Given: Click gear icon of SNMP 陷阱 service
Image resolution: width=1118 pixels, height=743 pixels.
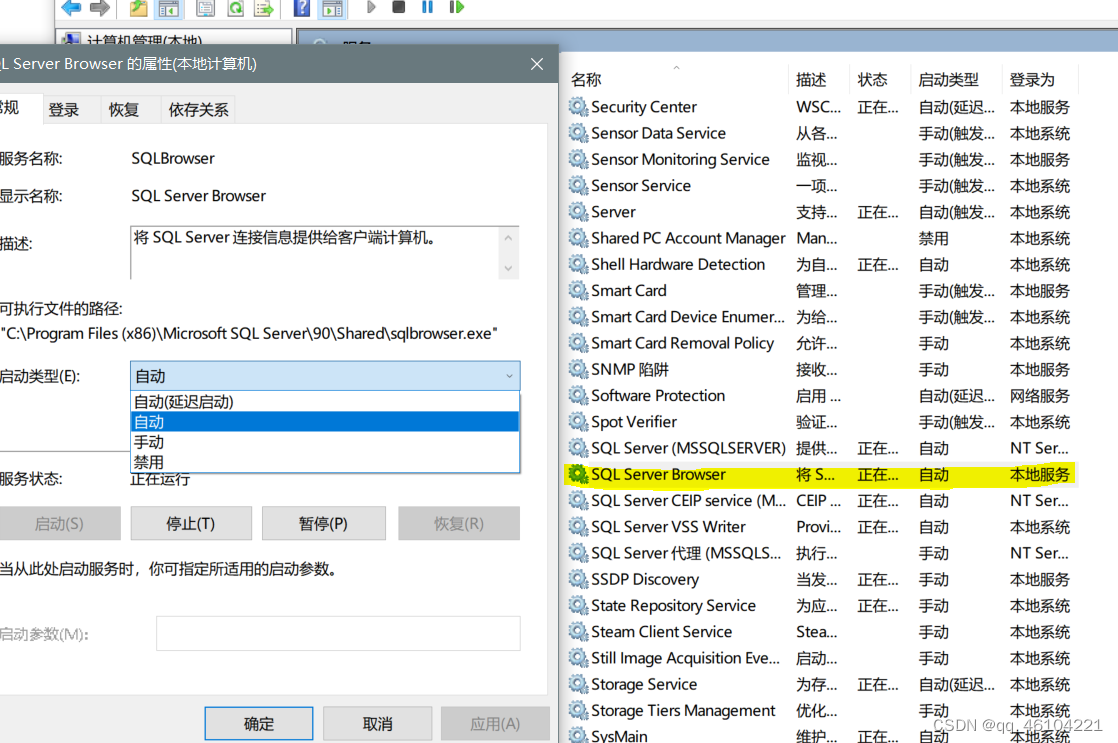Looking at the screenshot, I should point(578,369).
